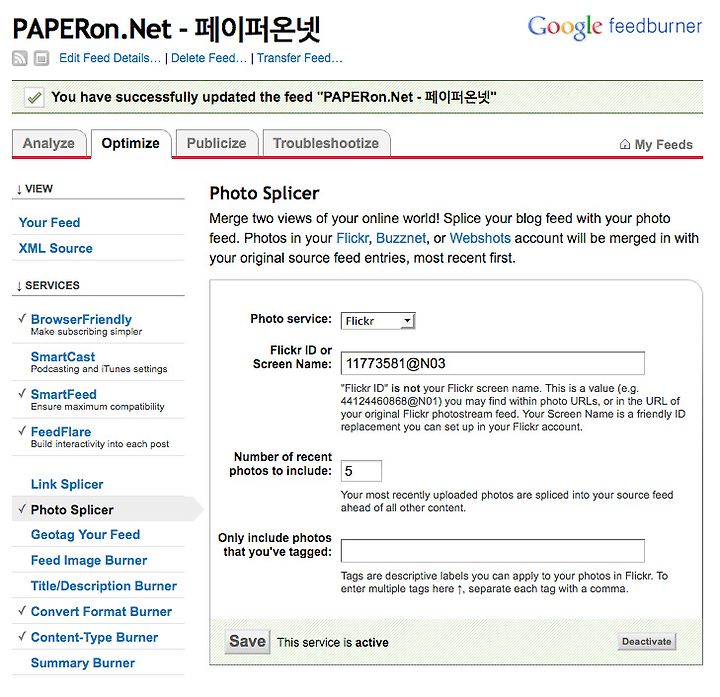Open the SmartFeed service
Viewport: 720px width, 697px height.
point(64,394)
